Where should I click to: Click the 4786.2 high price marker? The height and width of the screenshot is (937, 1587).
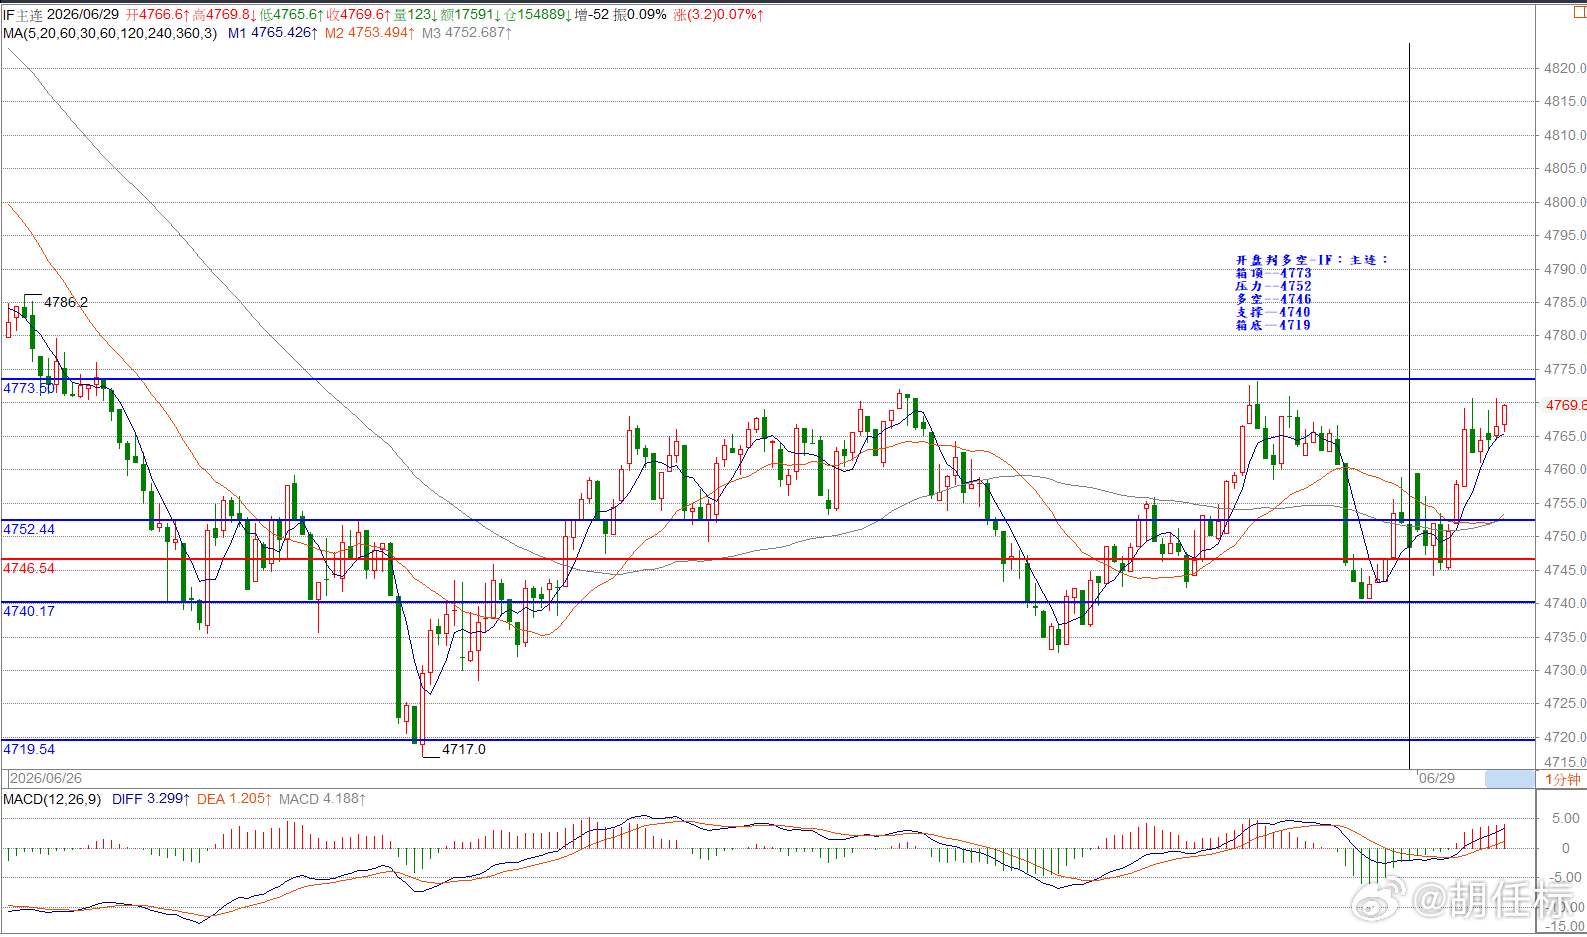66,302
